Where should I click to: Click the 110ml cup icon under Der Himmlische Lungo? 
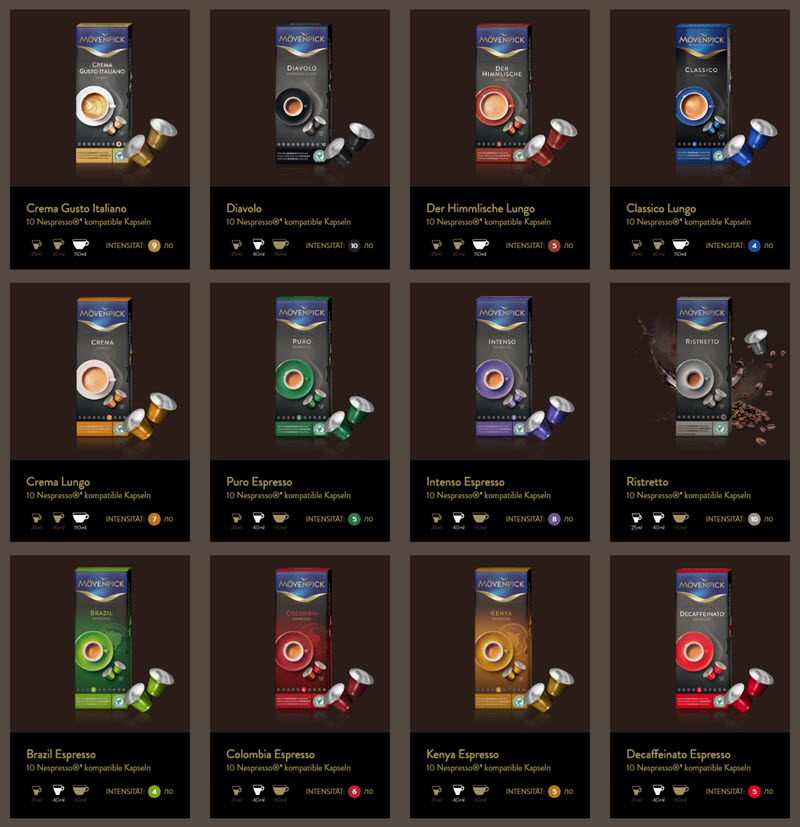[480, 244]
